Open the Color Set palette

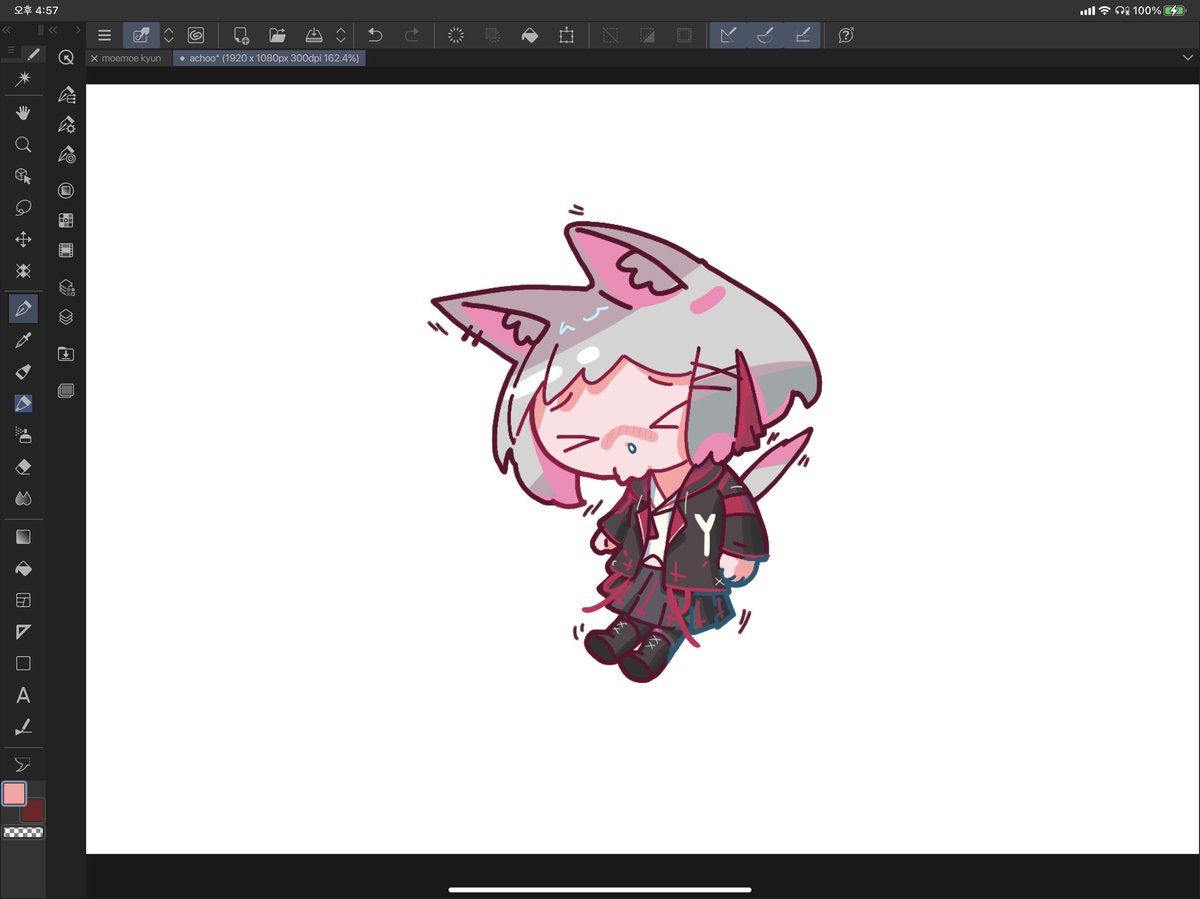tap(66, 220)
